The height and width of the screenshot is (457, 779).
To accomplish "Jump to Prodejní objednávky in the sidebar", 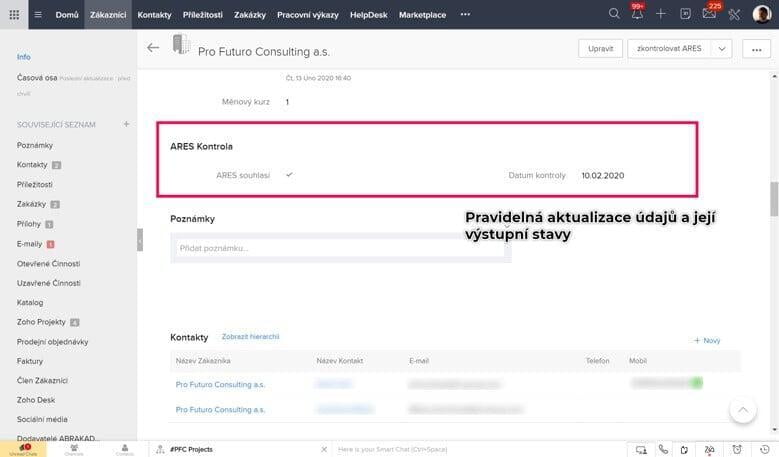I will (52, 342).
